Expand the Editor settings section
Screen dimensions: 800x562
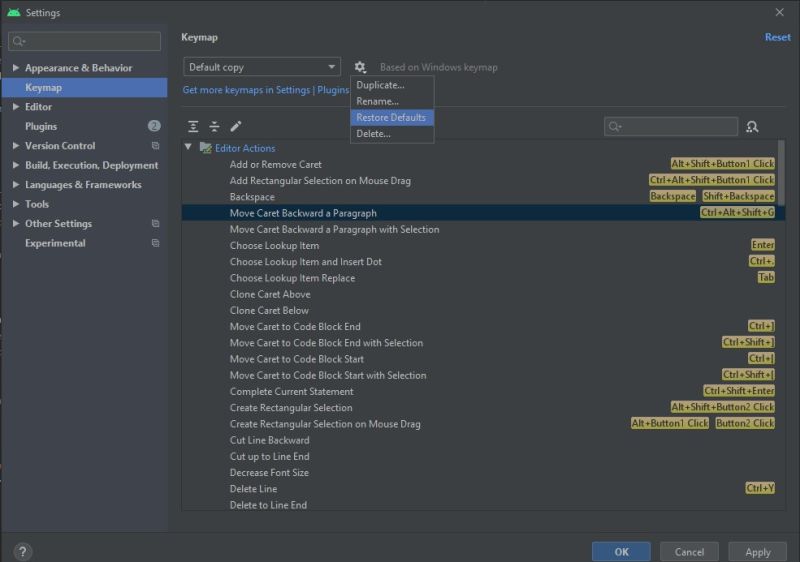[x=16, y=107]
